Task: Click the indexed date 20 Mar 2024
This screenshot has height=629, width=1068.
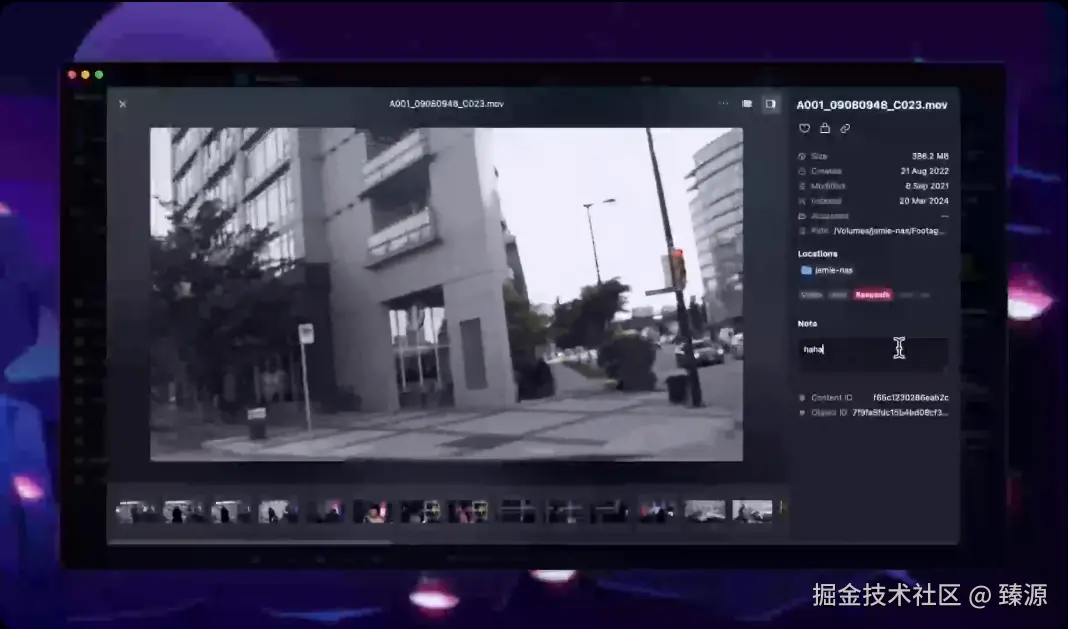Action: pyautogui.click(x=924, y=201)
